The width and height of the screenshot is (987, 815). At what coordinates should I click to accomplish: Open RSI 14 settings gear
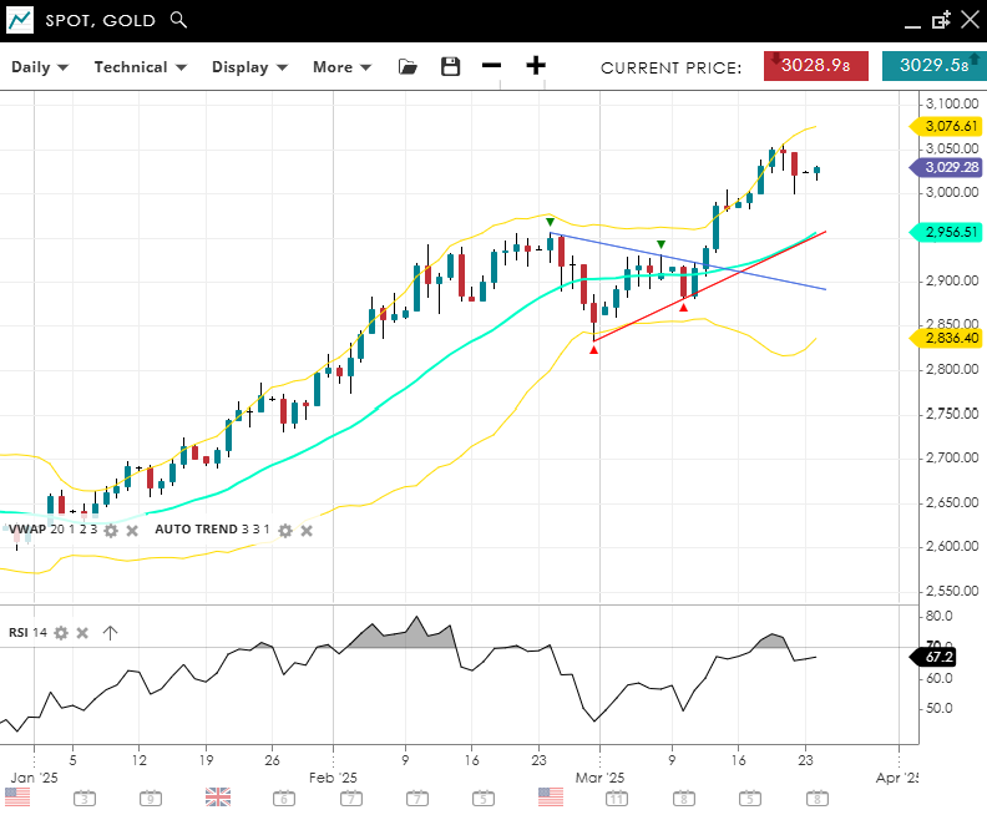tap(61, 633)
